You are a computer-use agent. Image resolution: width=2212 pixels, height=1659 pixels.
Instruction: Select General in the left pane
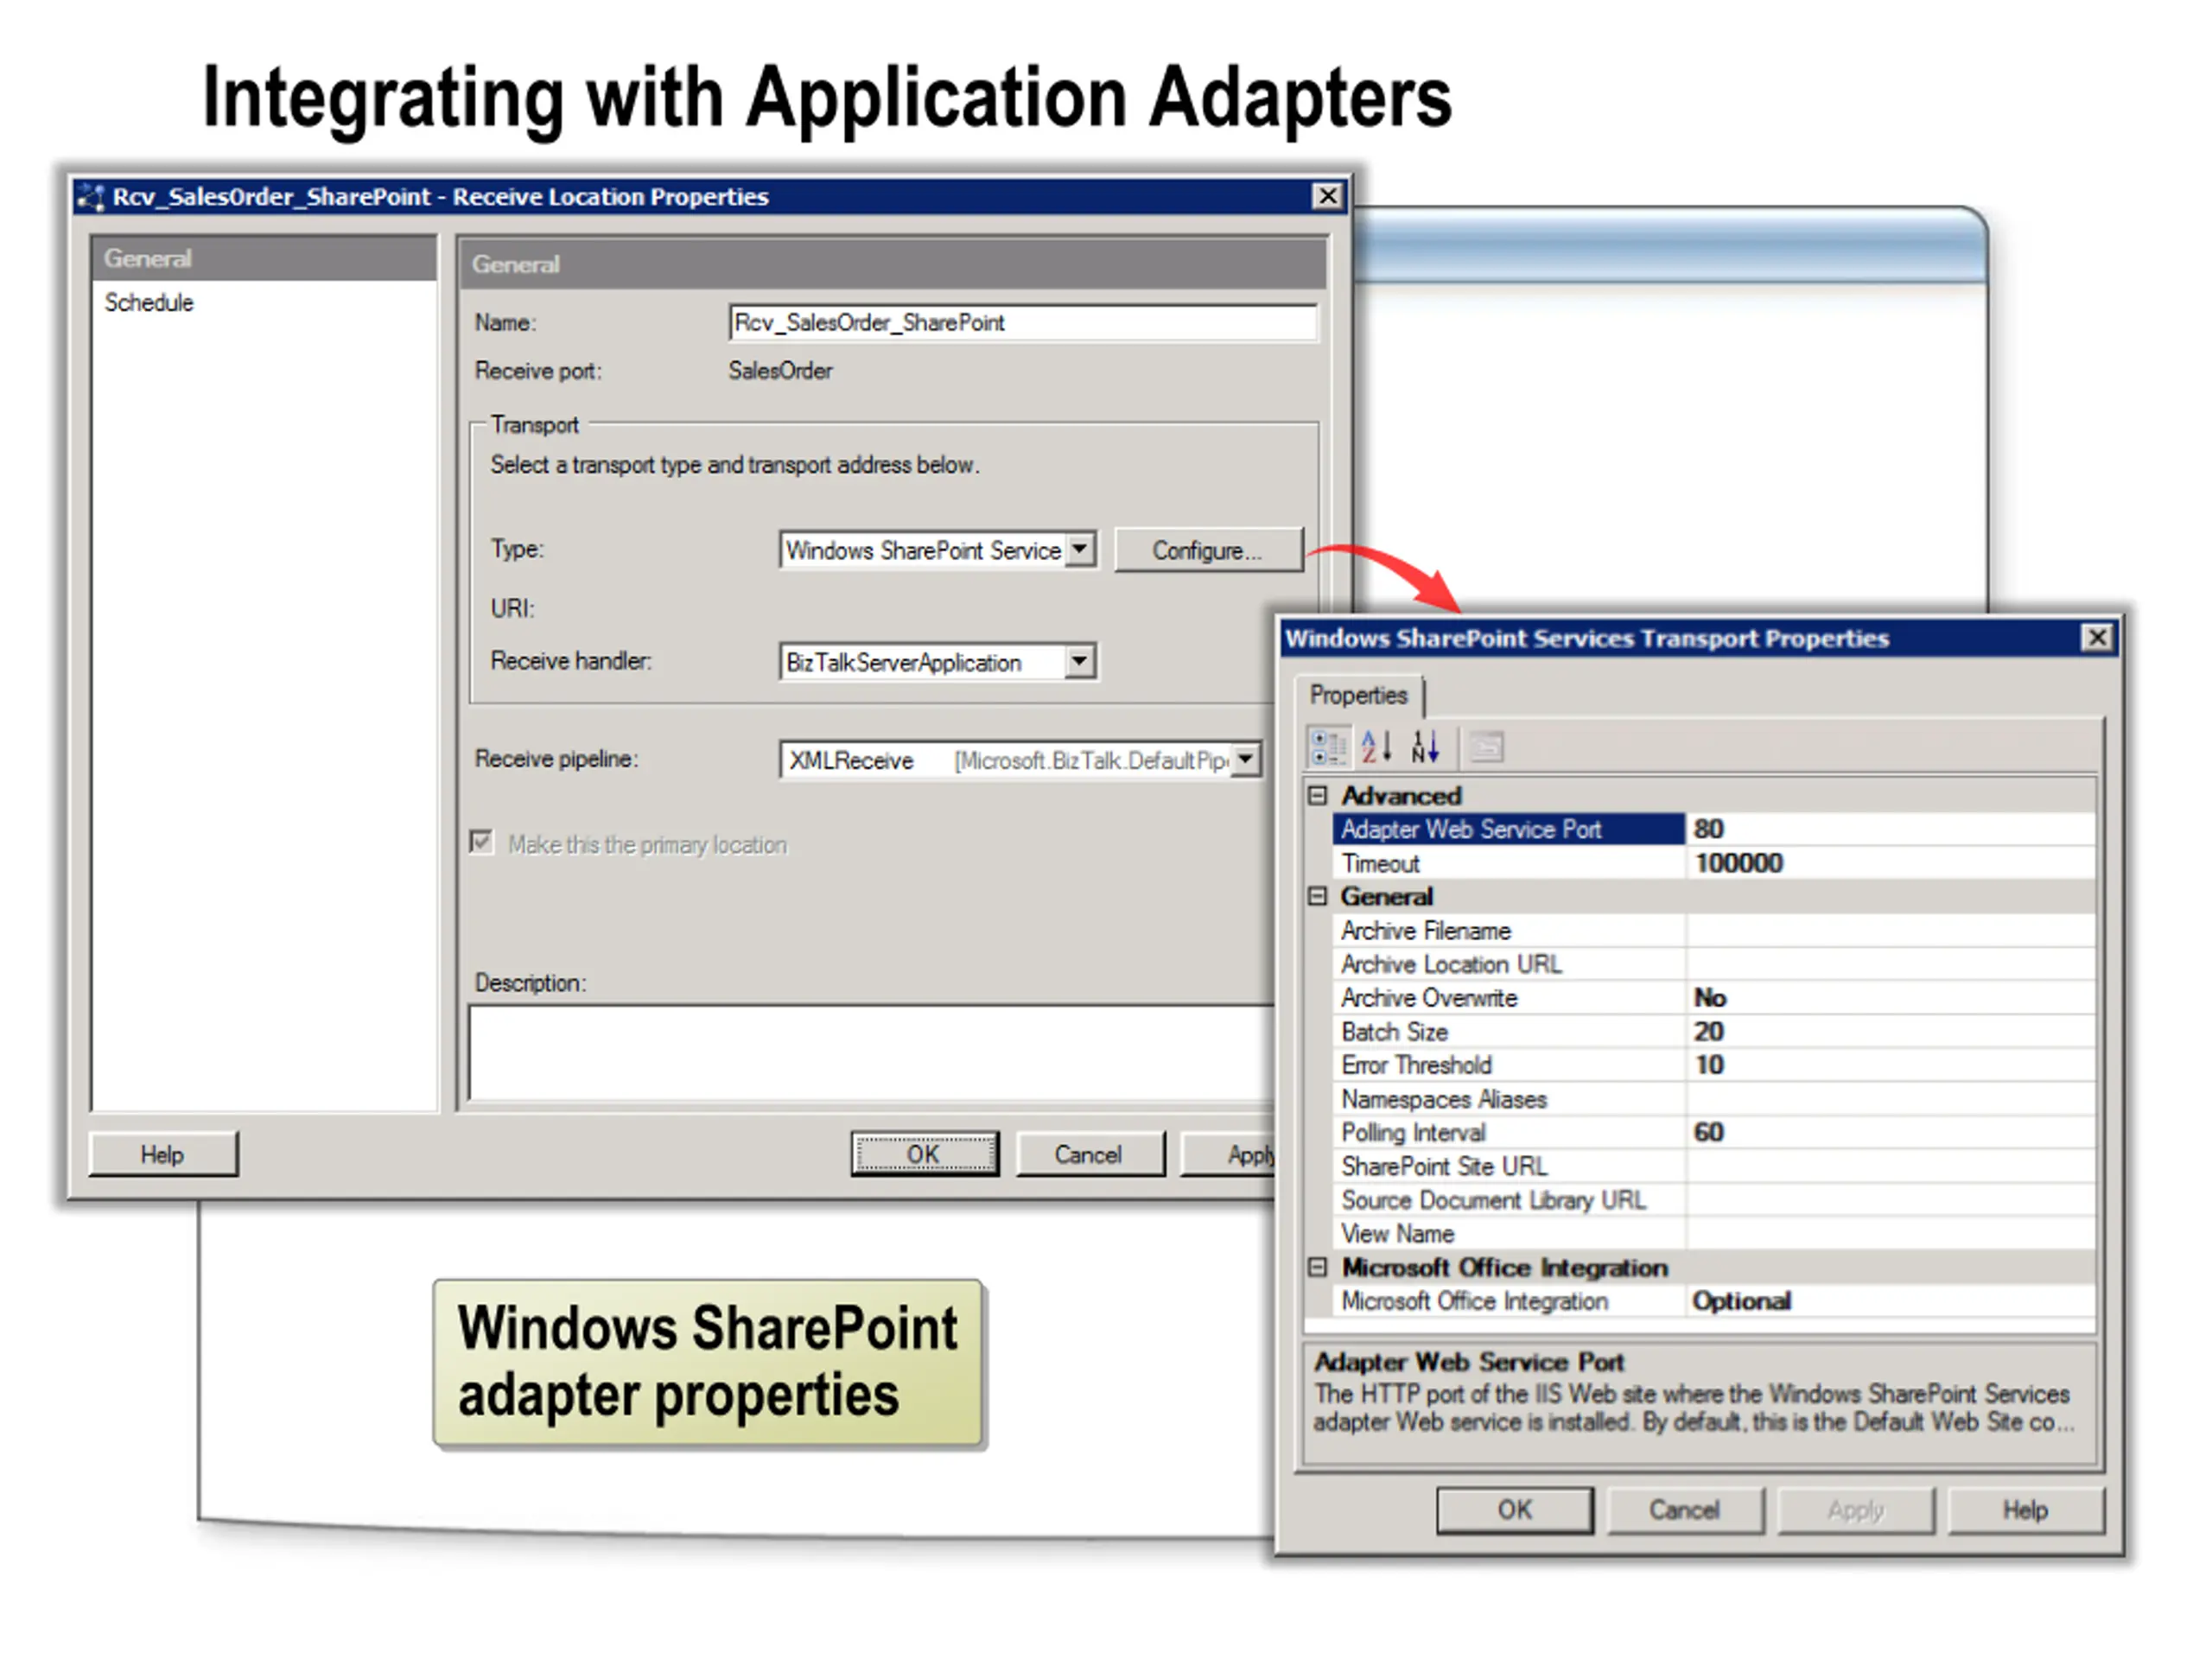pyautogui.click(x=264, y=258)
